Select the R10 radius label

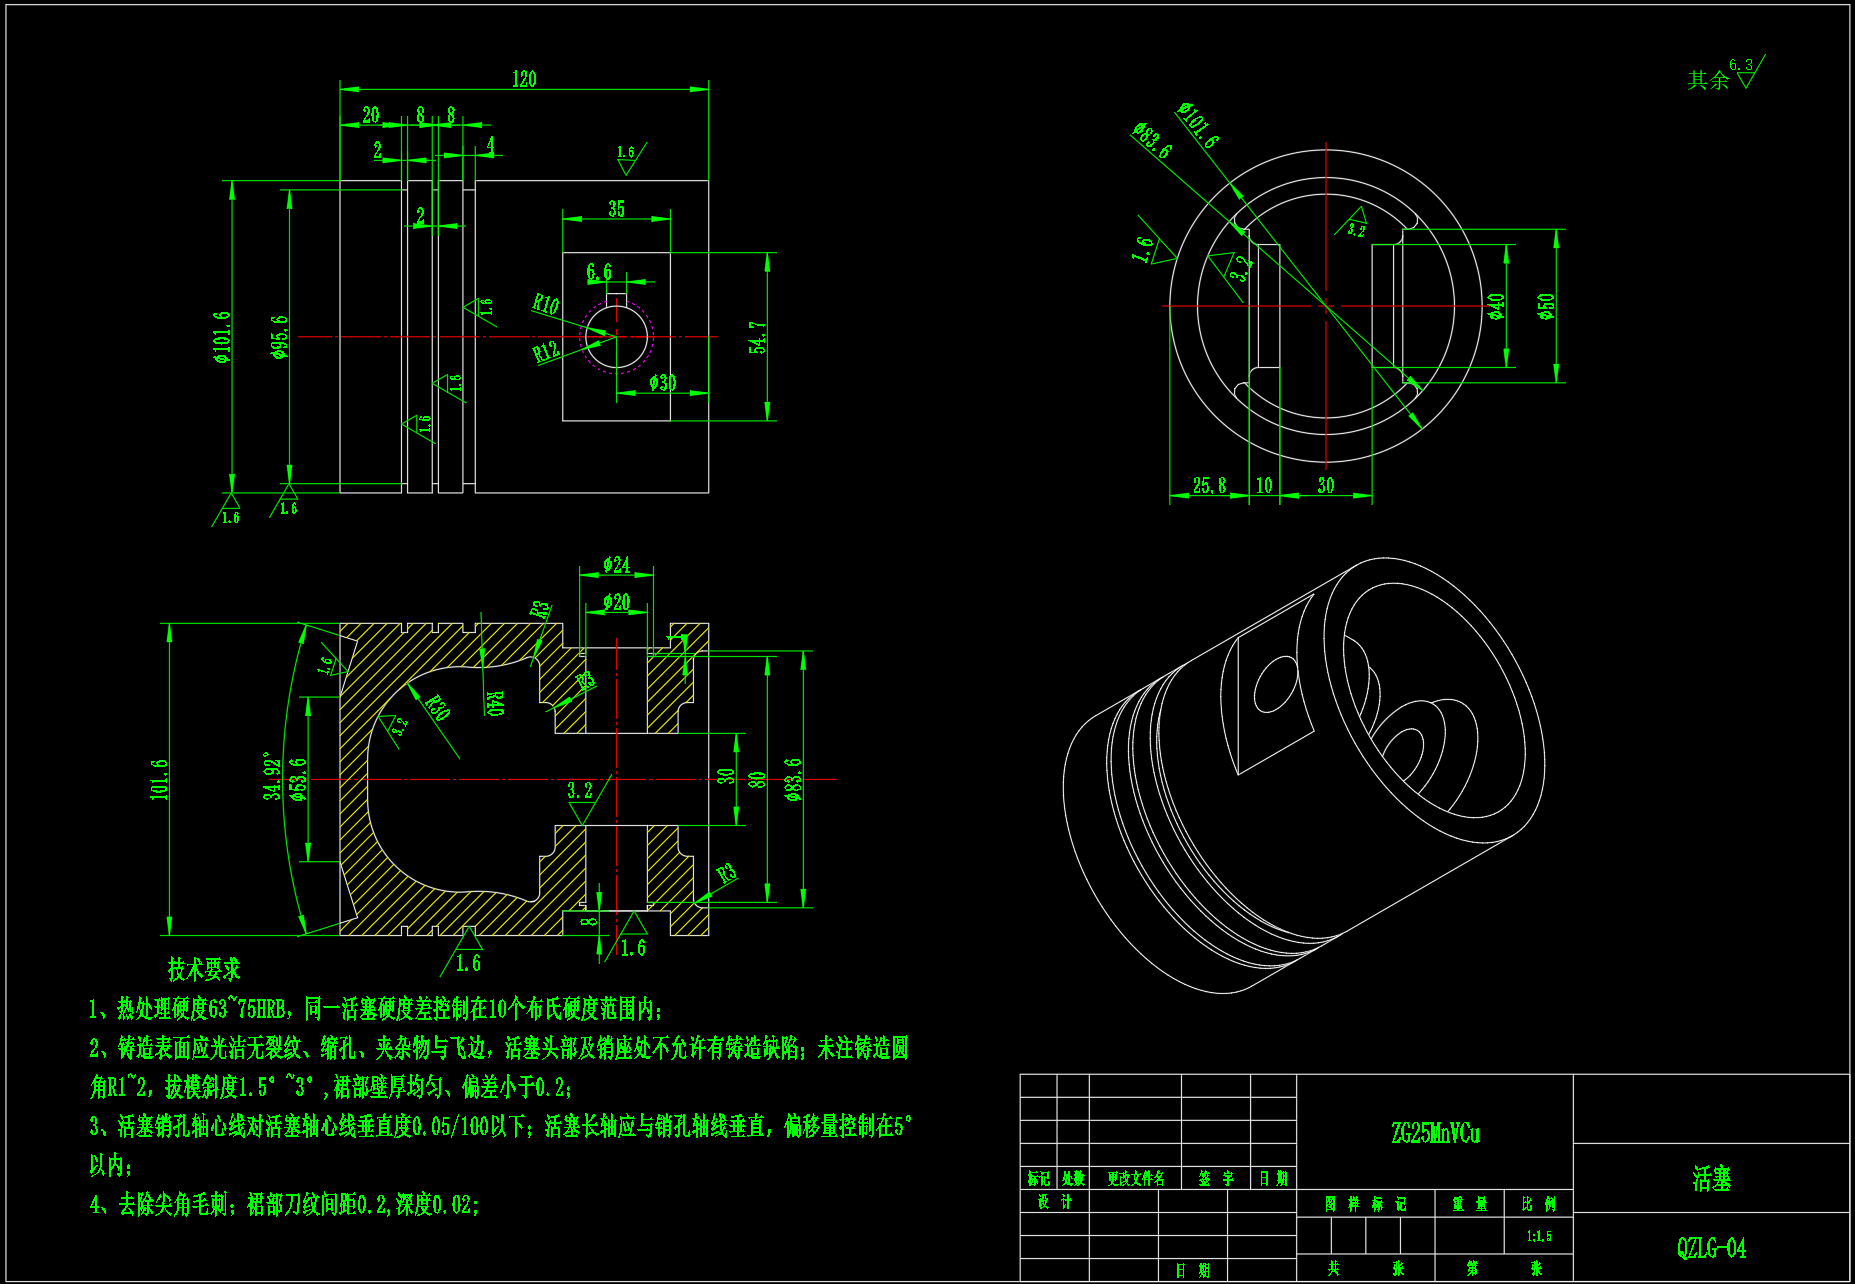pyautogui.click(x=545, y=304)
